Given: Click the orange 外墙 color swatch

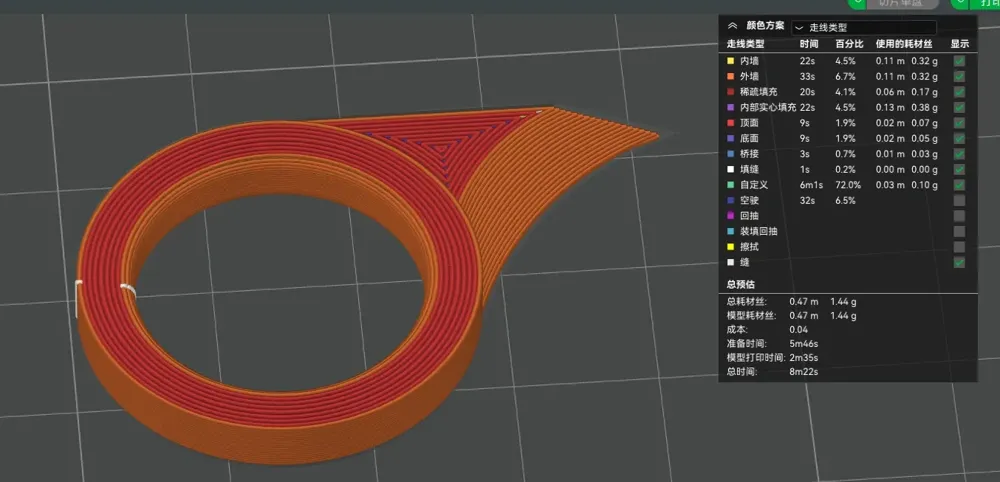Looking at the screenshot, I should tap(730, 77).
